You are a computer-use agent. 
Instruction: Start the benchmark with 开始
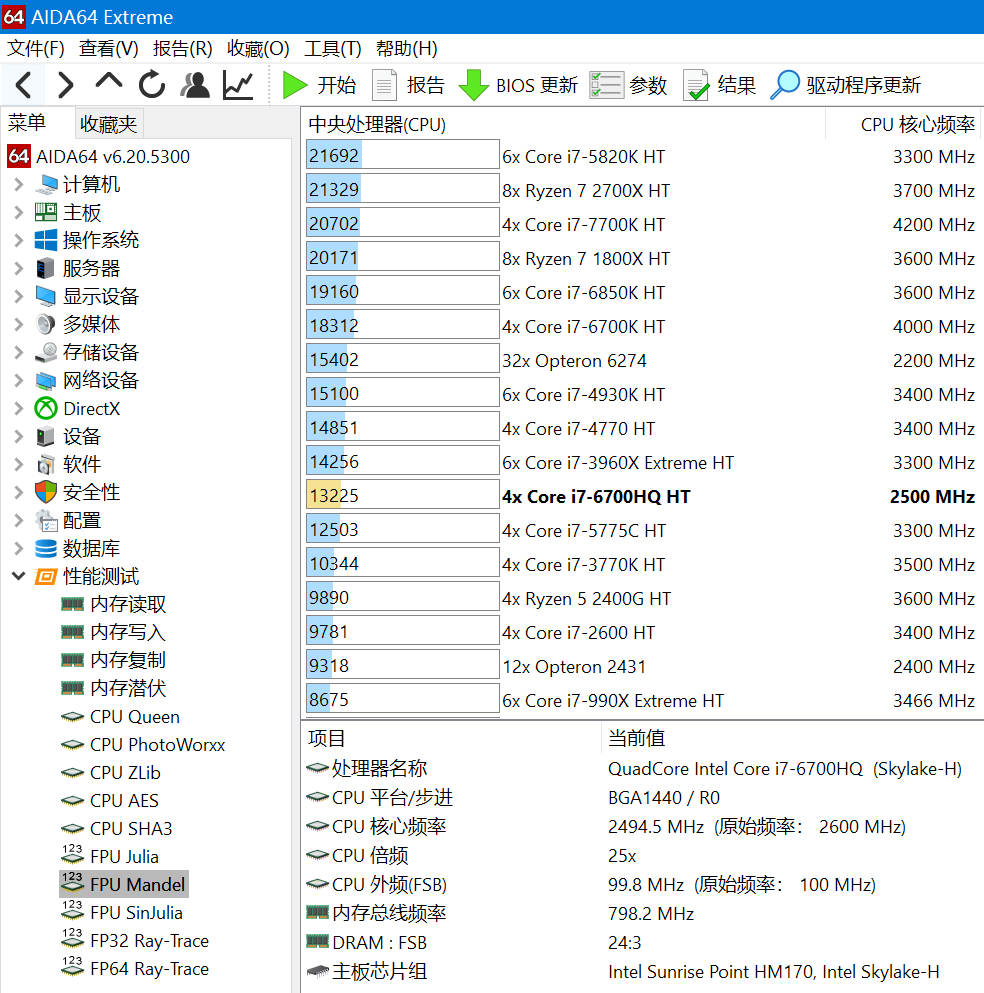pos(319,85)
